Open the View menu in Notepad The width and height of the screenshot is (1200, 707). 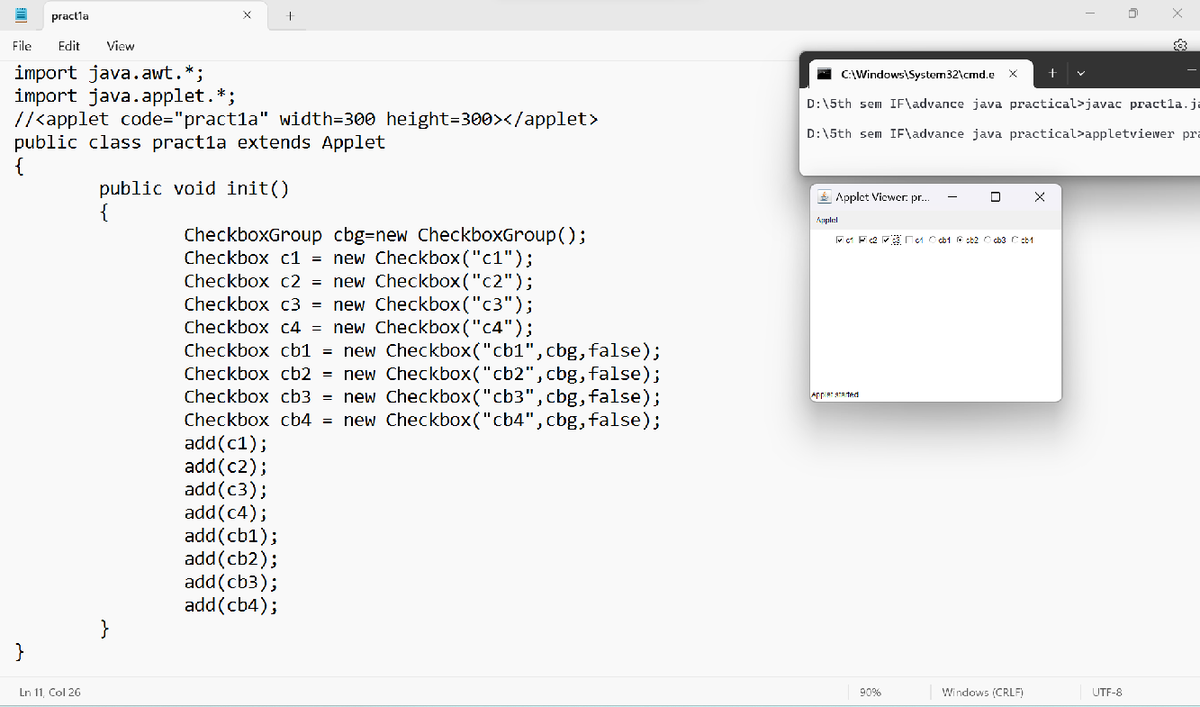(x=120, y=45)
